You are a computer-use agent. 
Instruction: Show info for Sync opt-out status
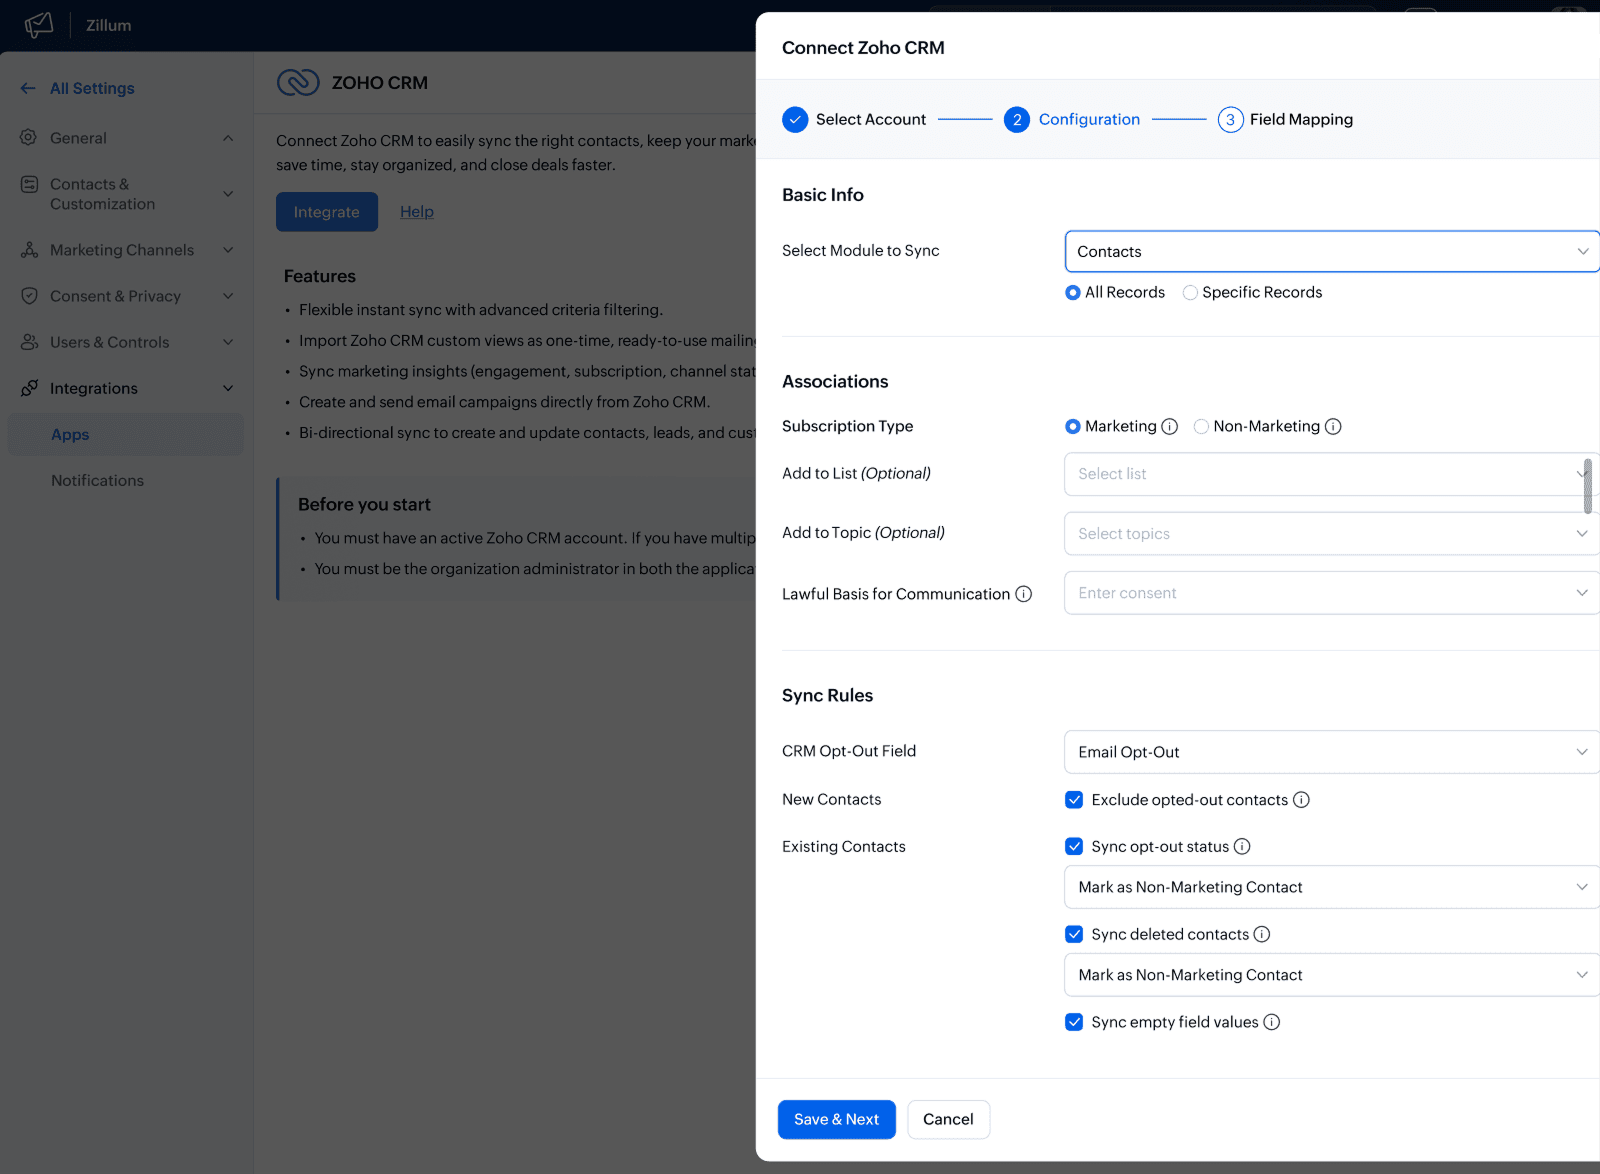1242,846
